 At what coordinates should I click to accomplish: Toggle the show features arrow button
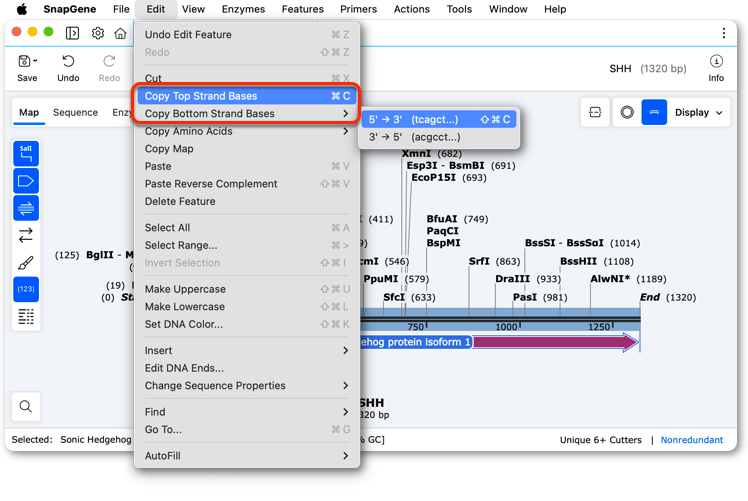click(26, 181)
